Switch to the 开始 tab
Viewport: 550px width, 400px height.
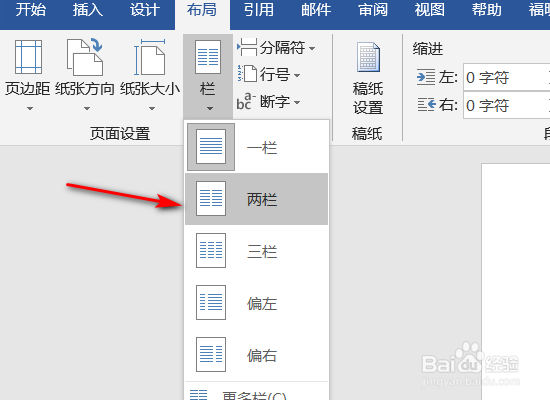31,10
